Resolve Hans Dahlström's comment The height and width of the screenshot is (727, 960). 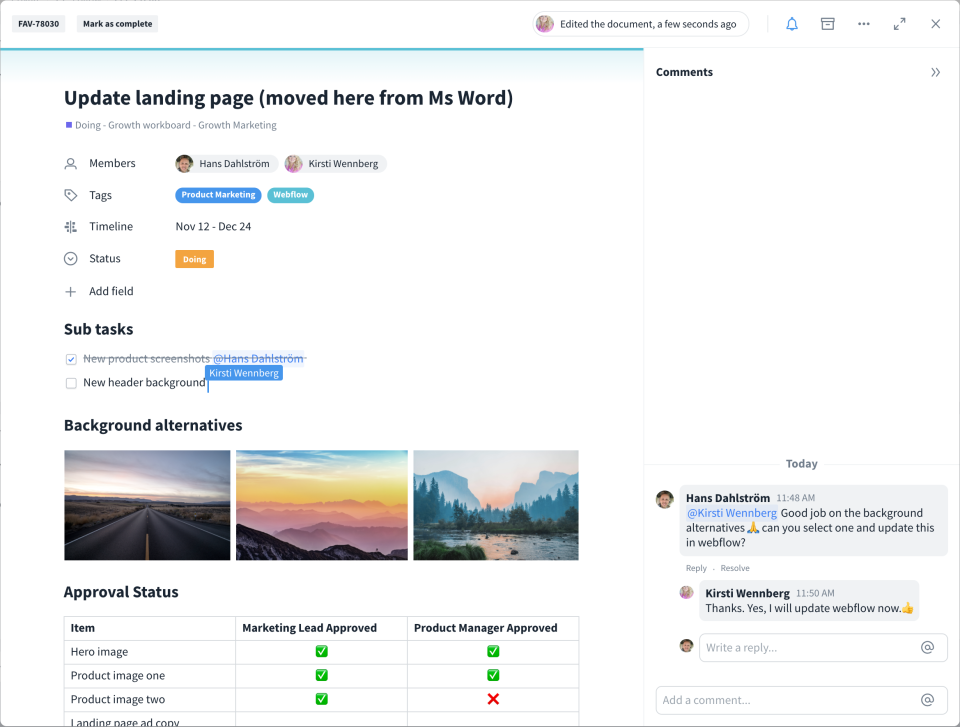point(734,567)
